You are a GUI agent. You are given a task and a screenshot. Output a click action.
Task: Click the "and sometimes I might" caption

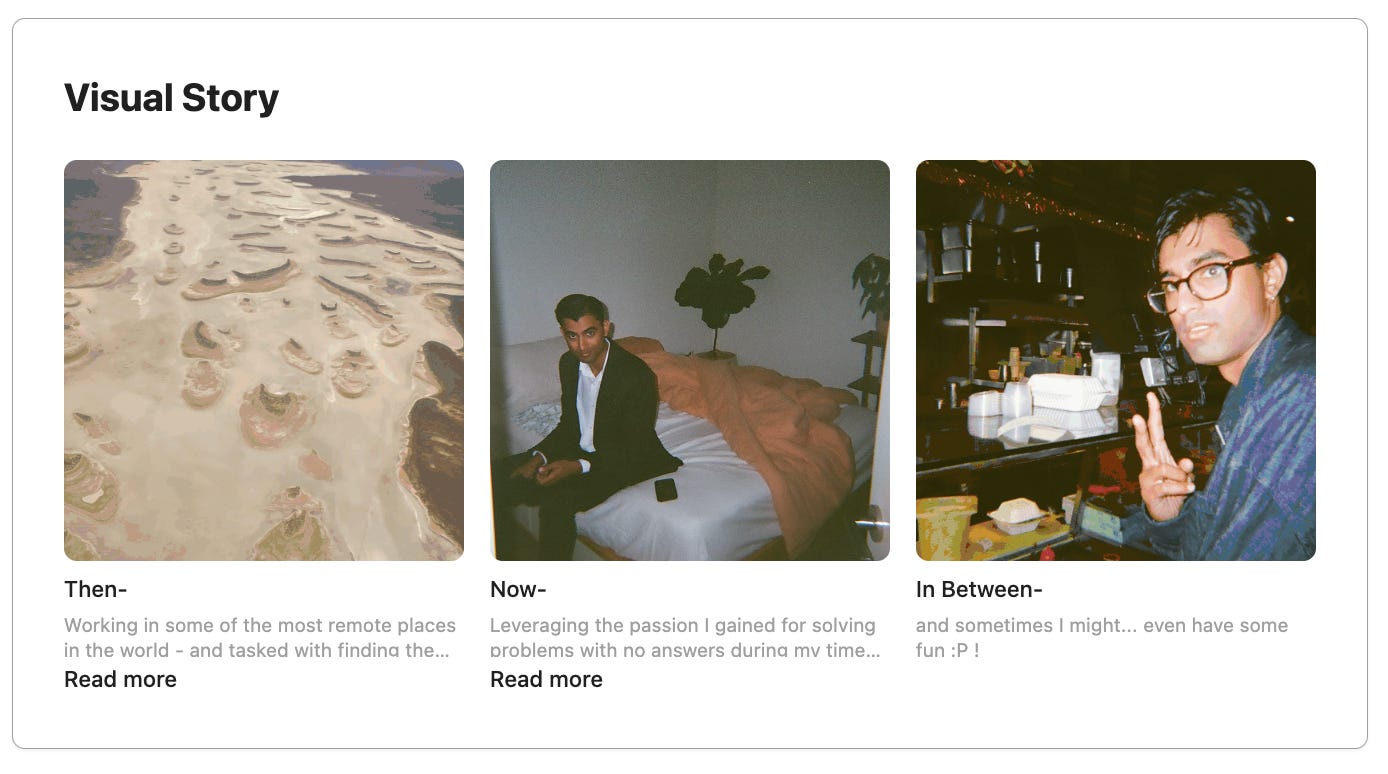[1102, 637]
